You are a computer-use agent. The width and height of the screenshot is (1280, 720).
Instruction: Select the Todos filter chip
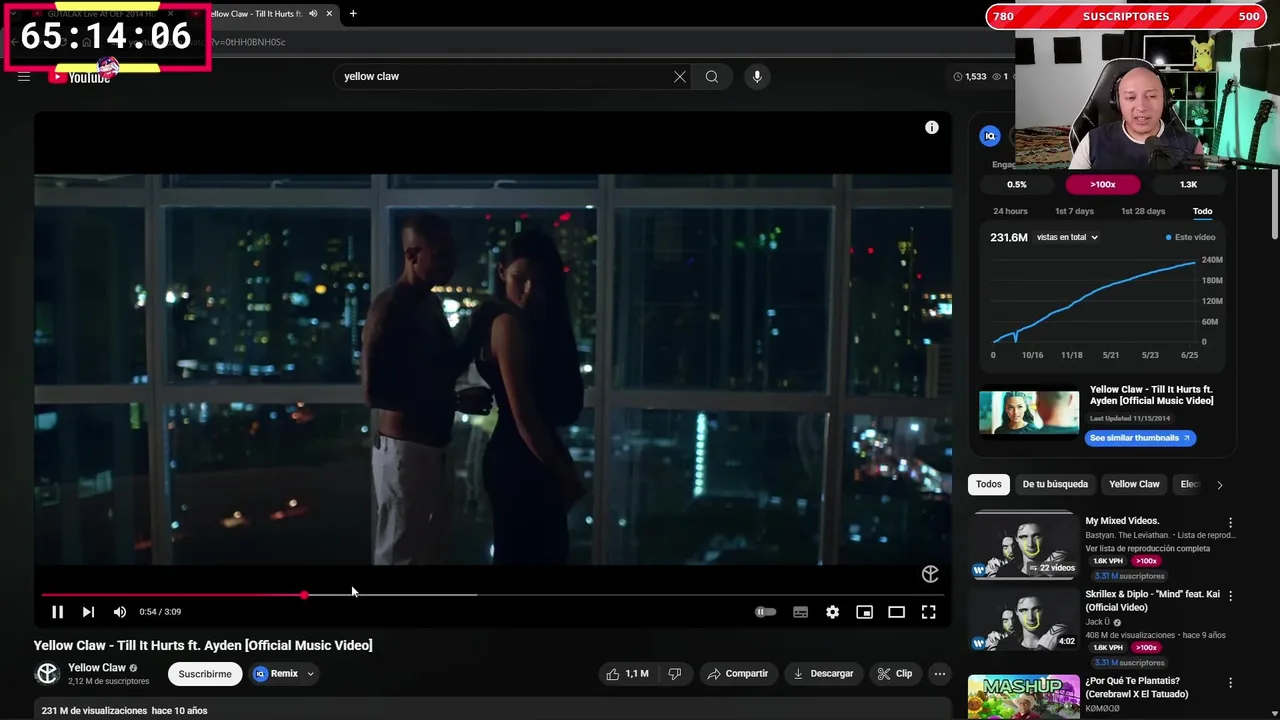coord(988,484)
